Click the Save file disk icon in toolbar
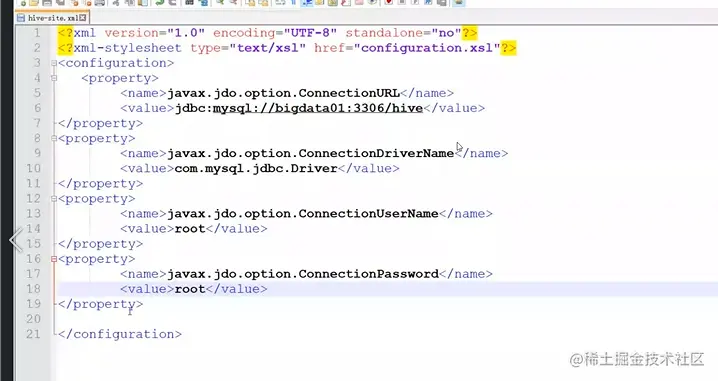 [47, 2]
